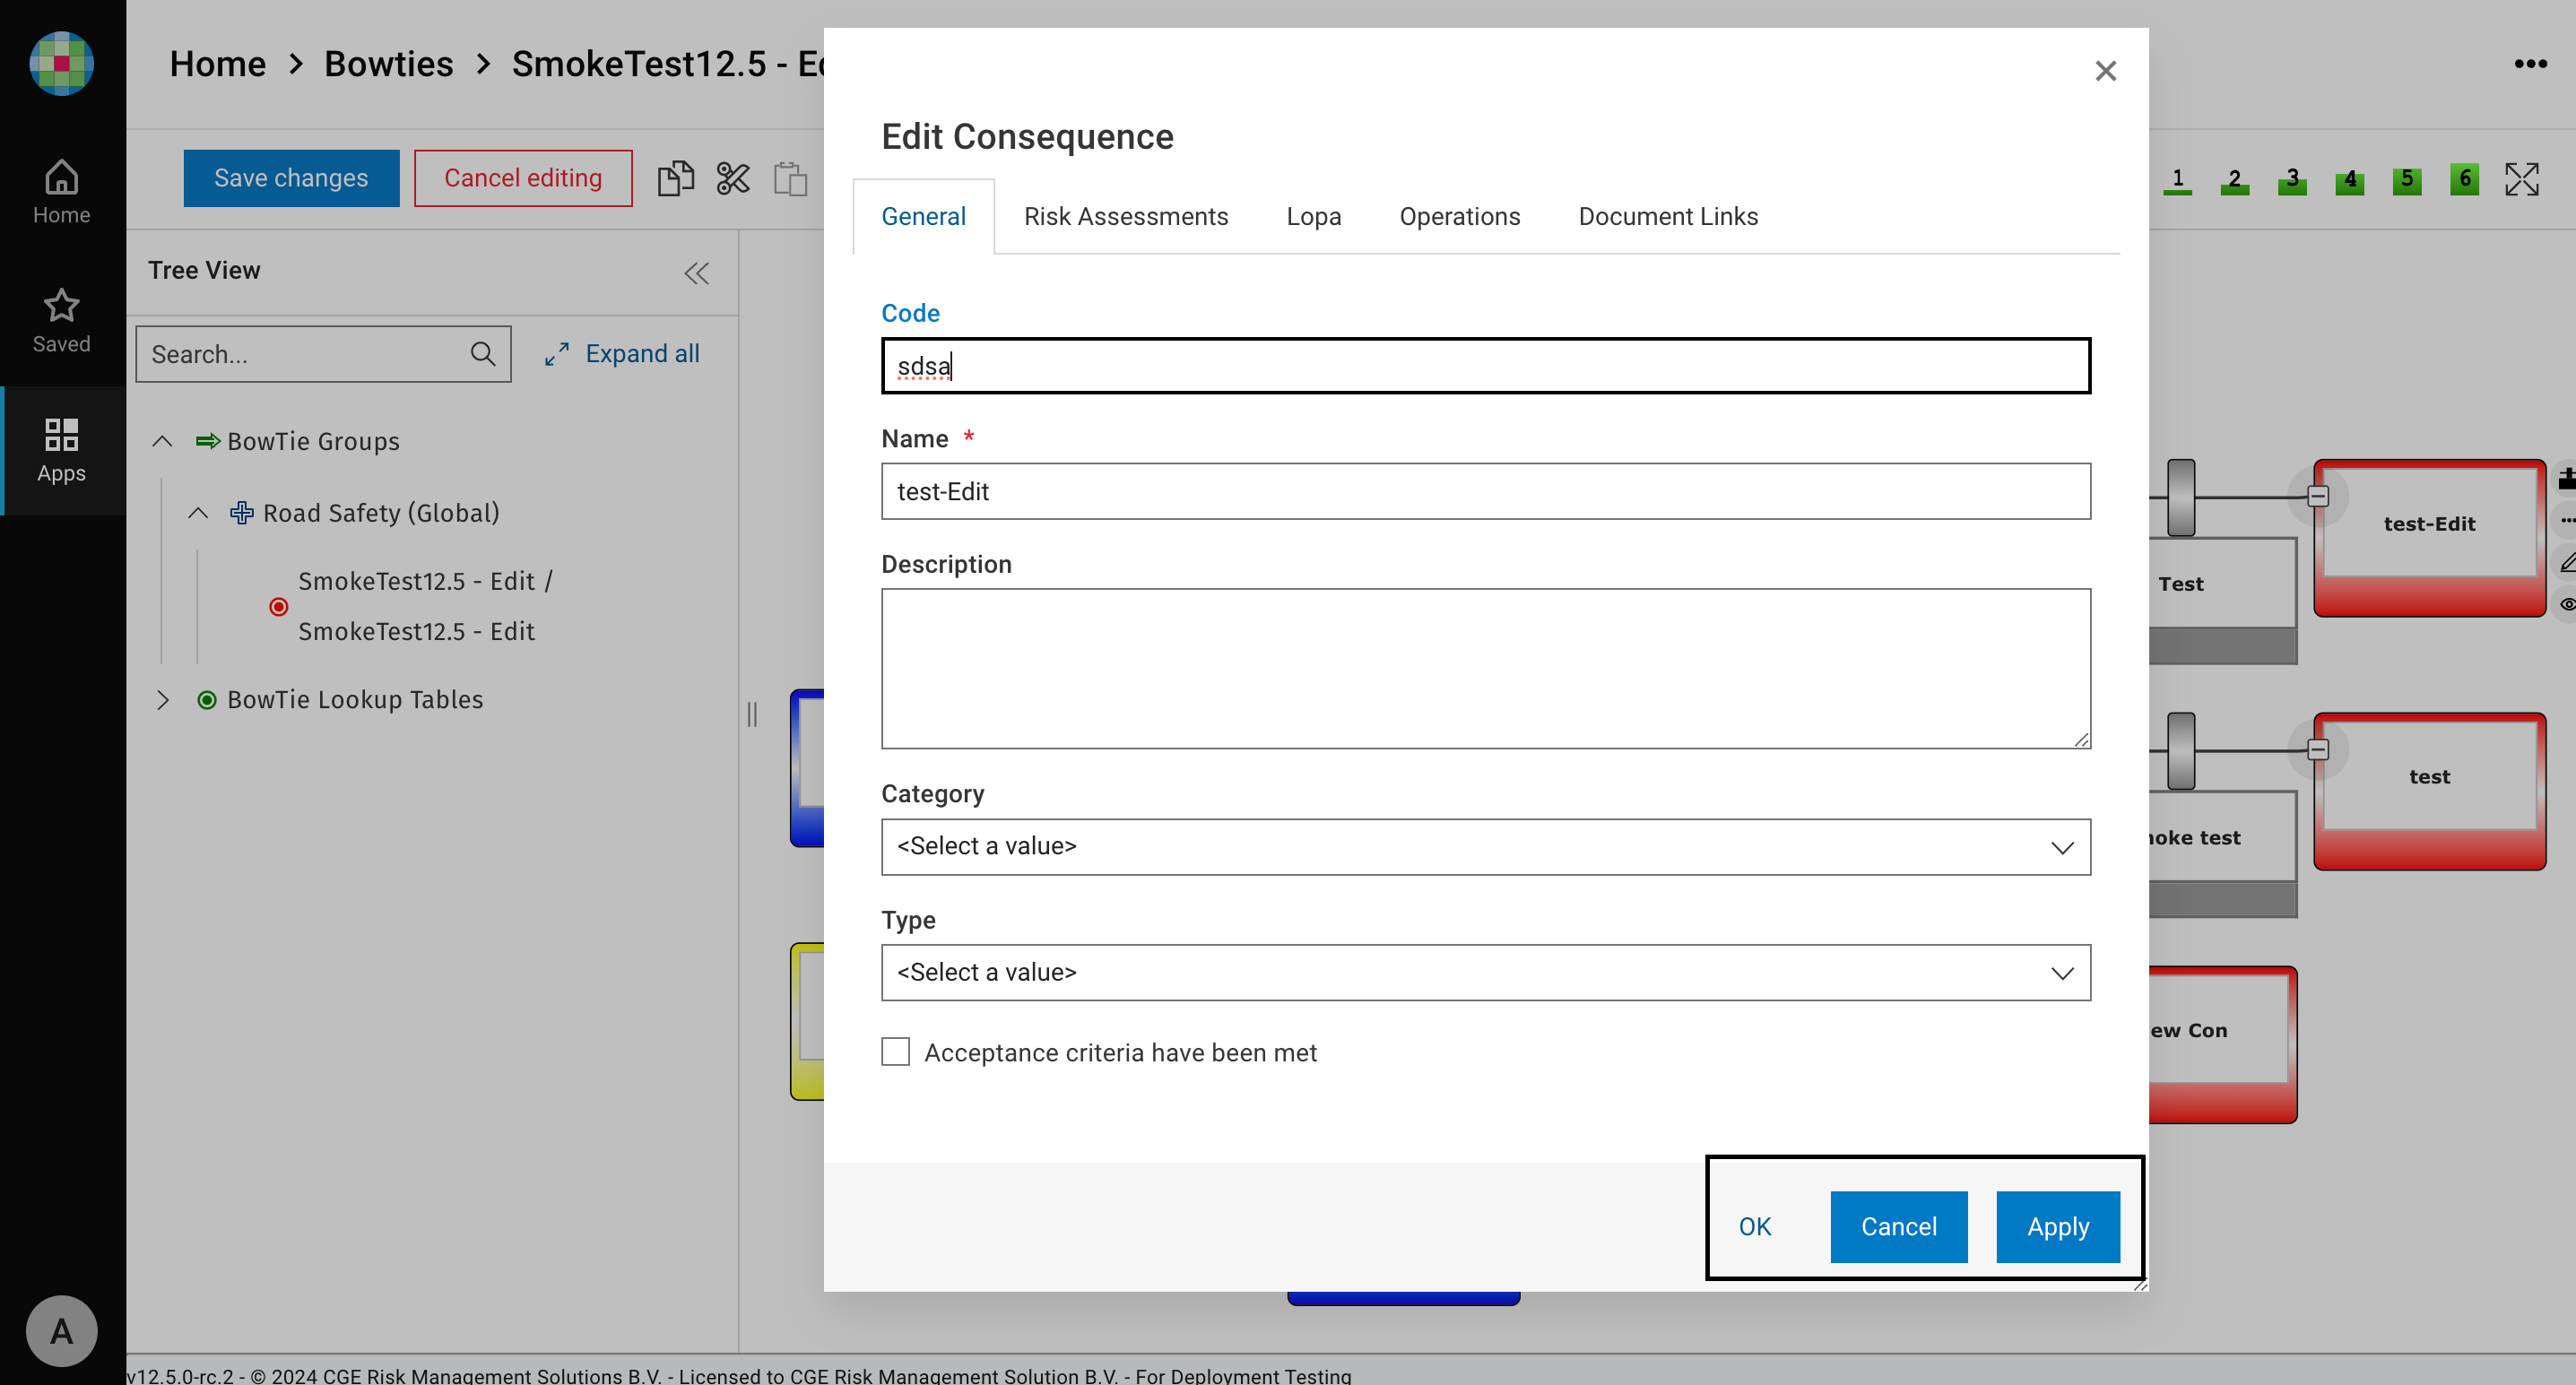Select level 6 depth indicator
This screenshot has width=2576, height=1385.
(2464, 179)
